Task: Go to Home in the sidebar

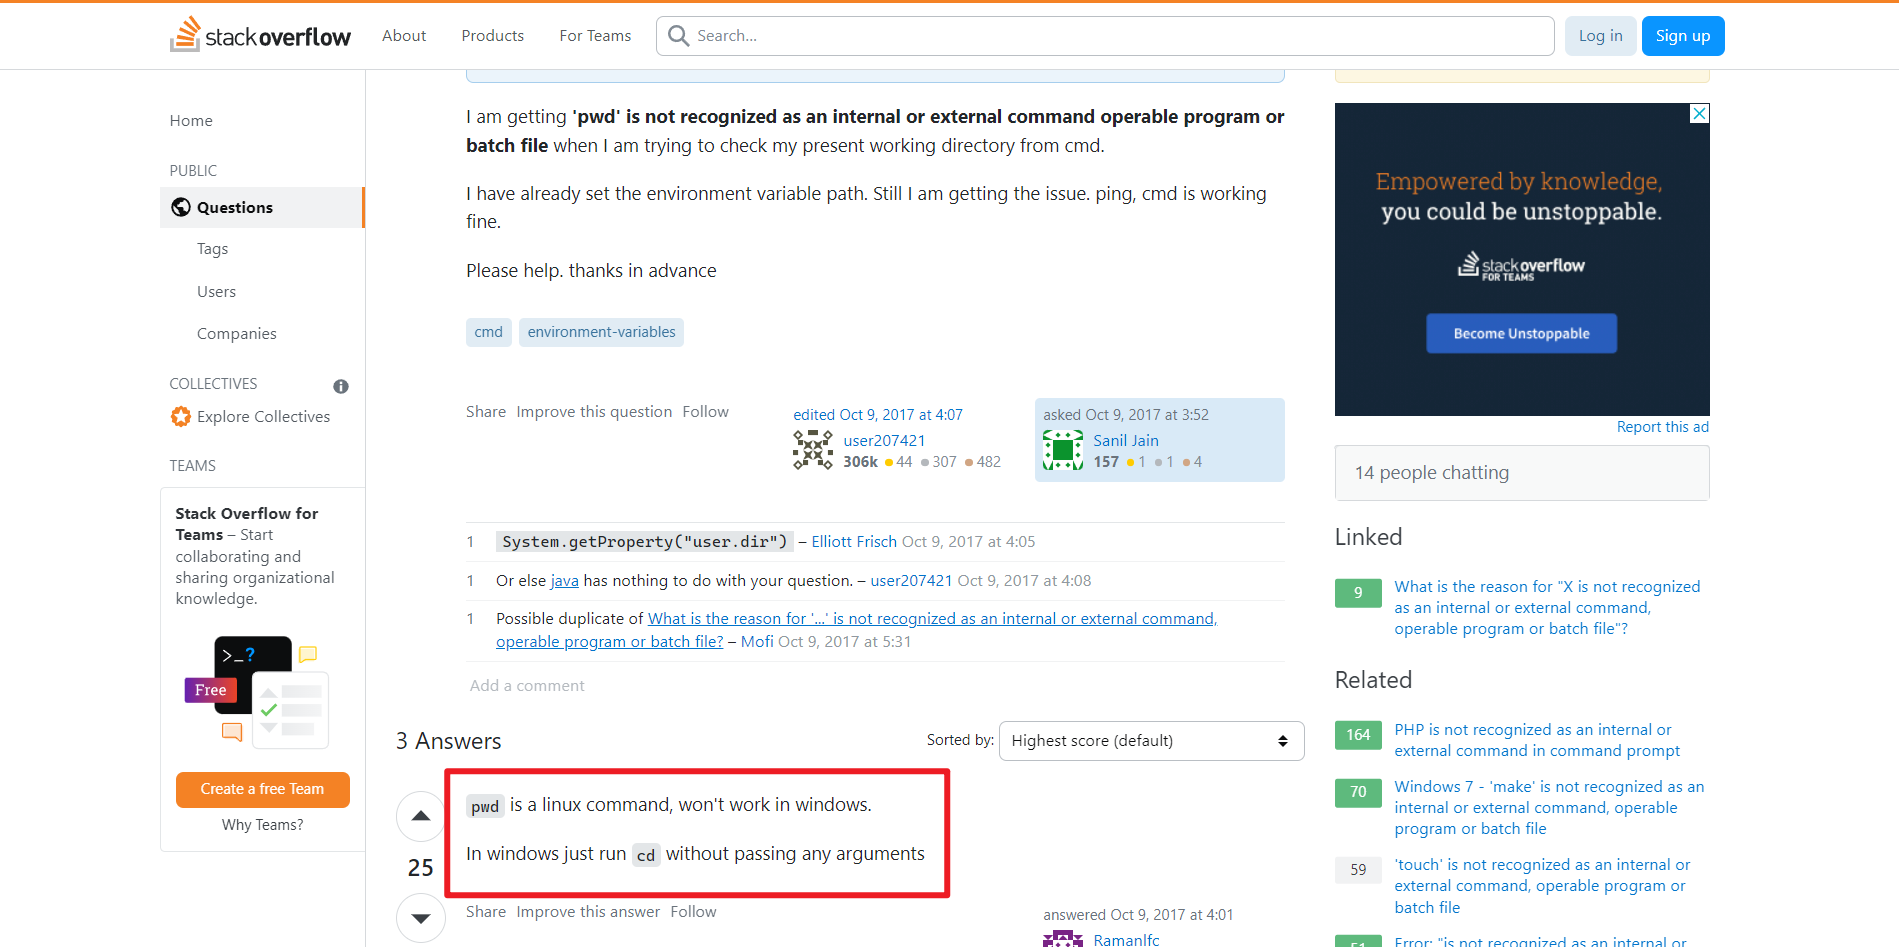Action: pos(191,121)
